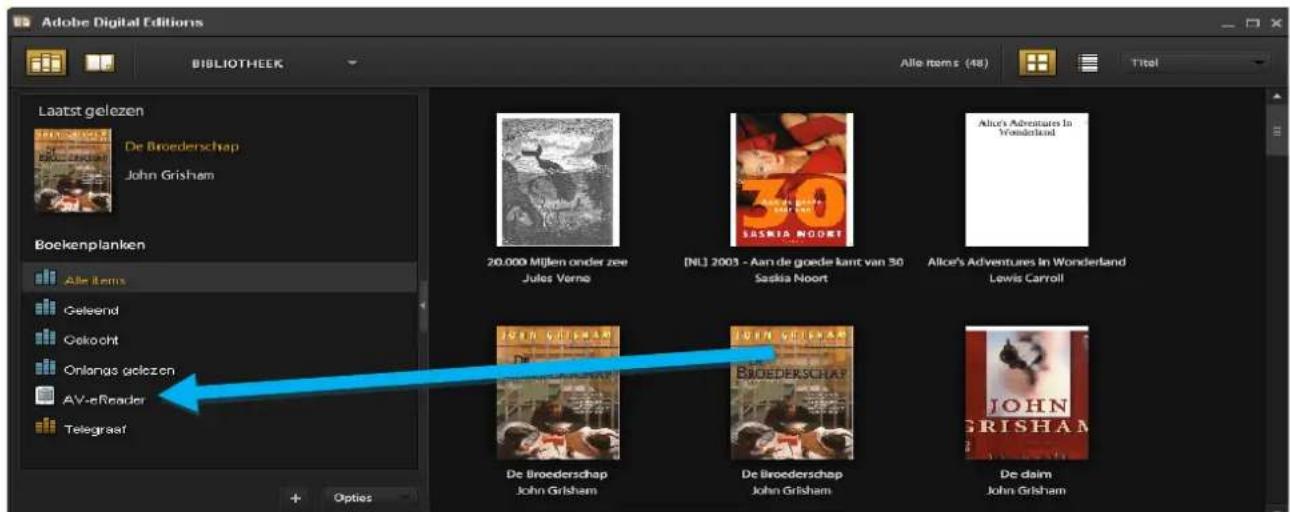
Task: Click the Telegraaf shelf icon
Action: pyautogui.click(x=44, y=429)
